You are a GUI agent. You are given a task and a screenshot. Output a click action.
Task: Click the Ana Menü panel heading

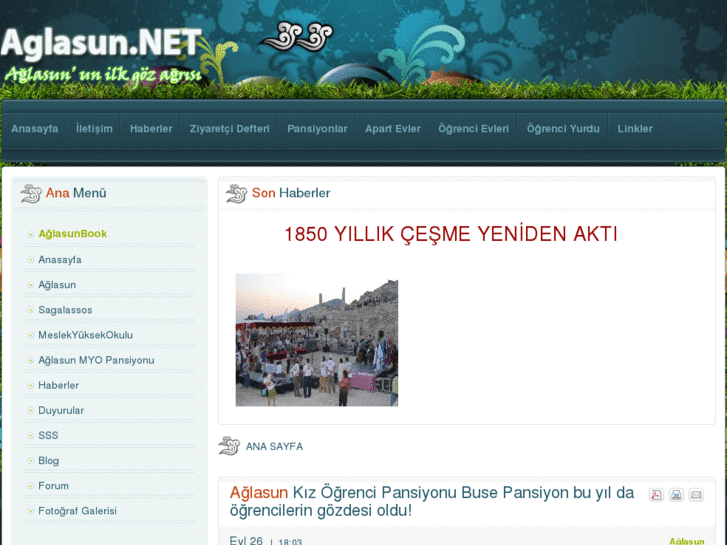coord(76,193)
